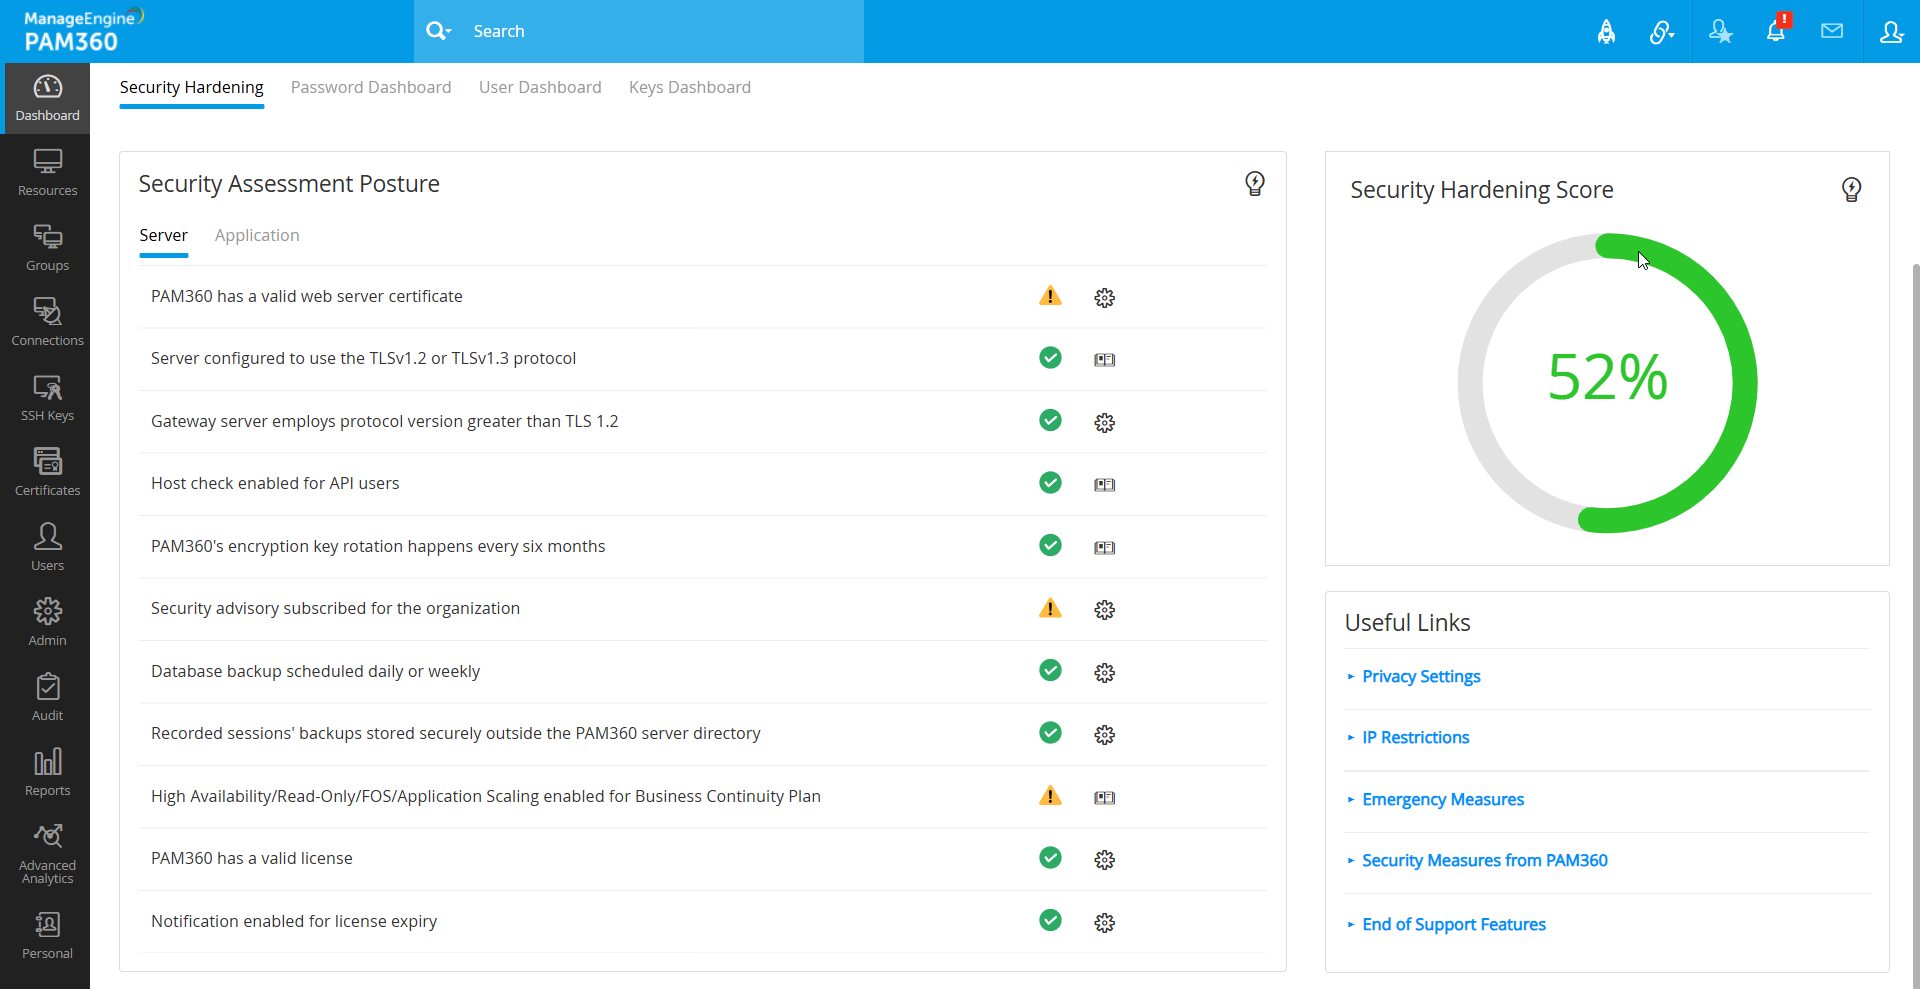Open the Audit section

tap(47, 695)
